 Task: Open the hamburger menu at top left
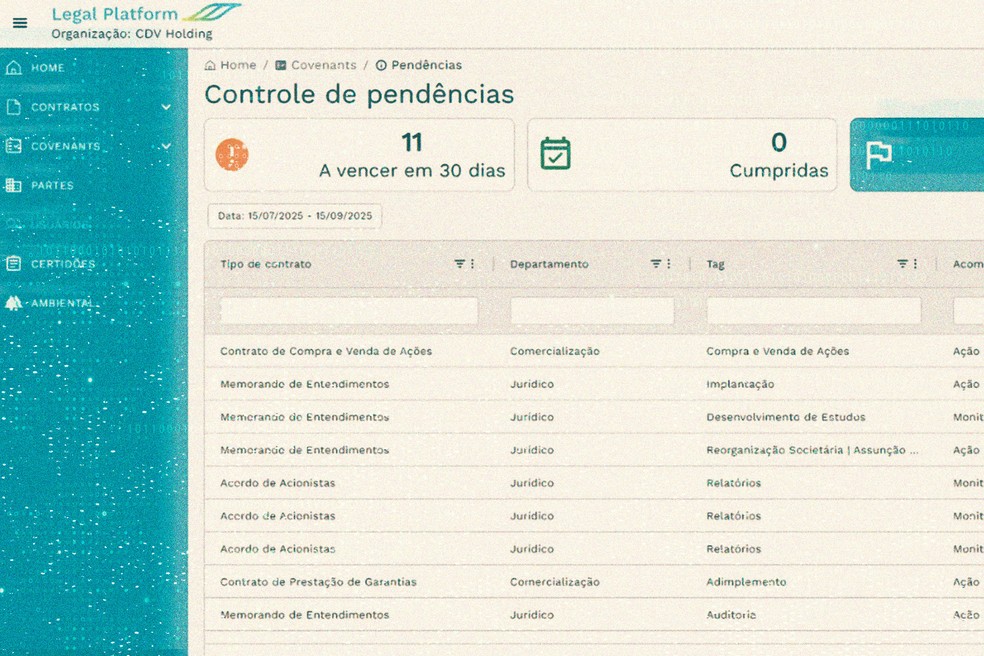click(20, 24)
